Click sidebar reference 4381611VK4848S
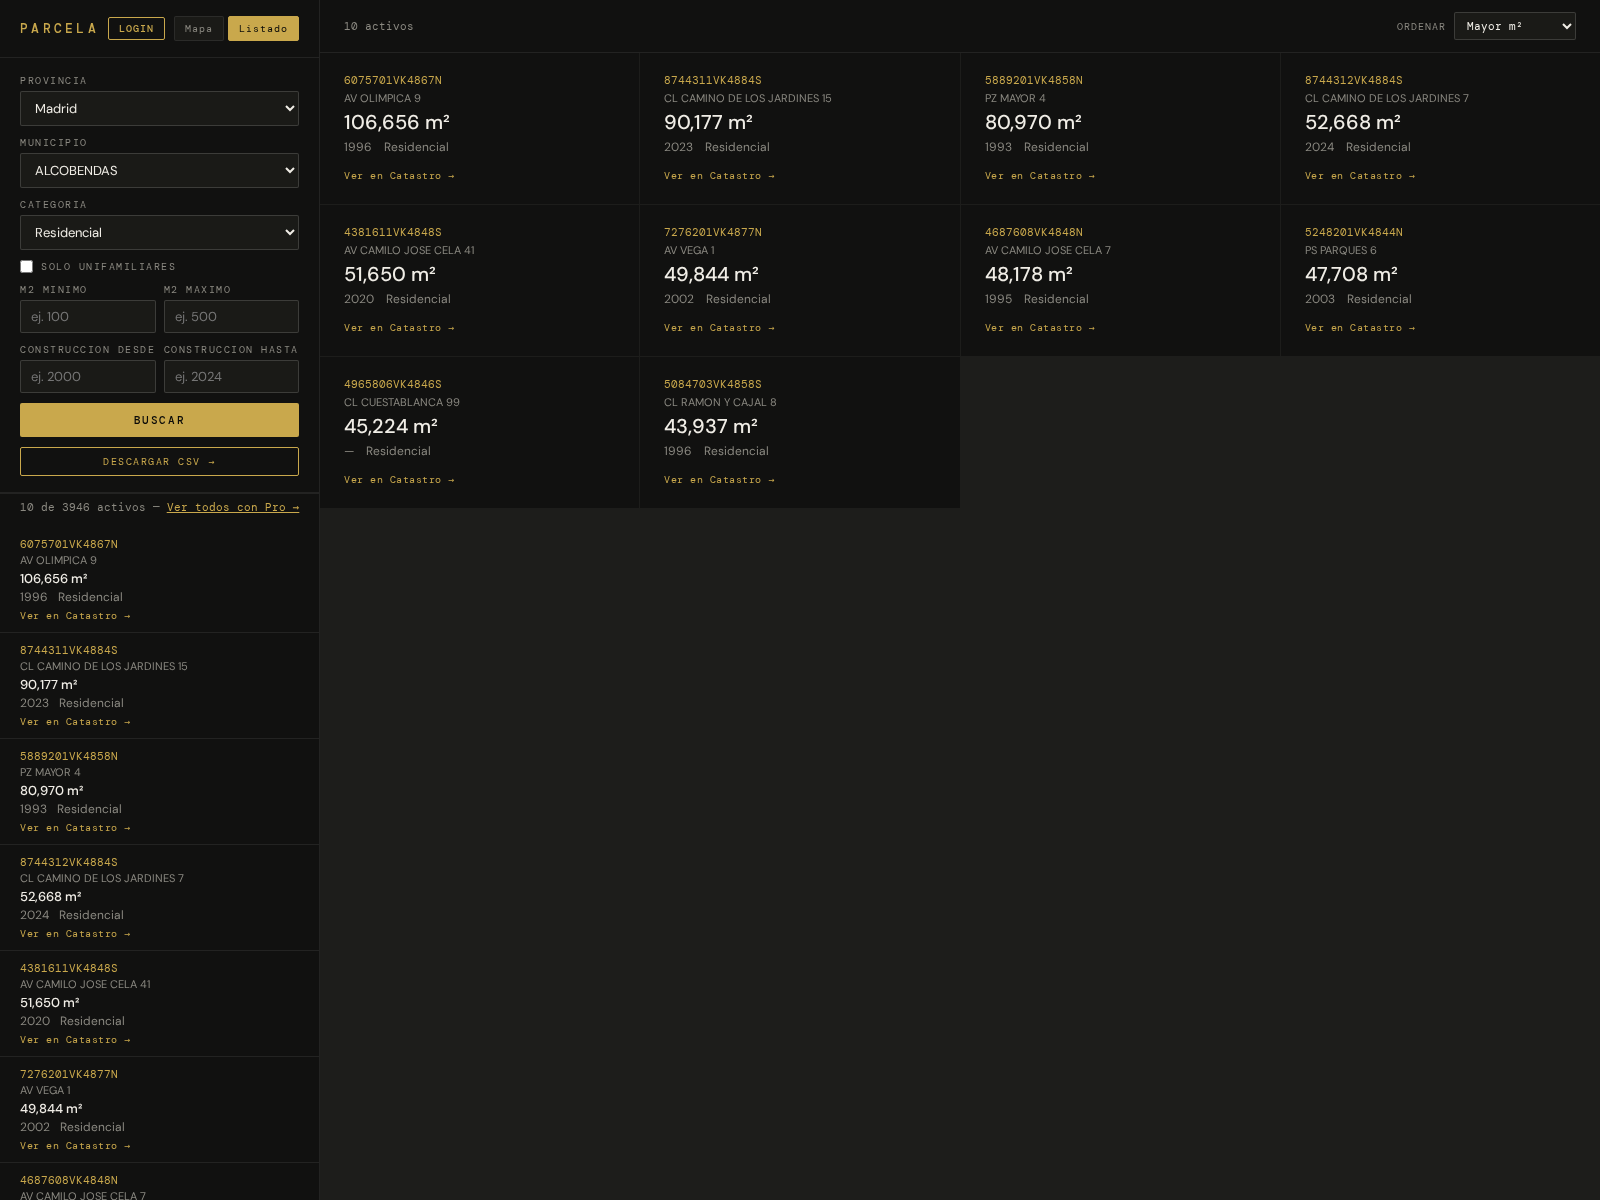 (x=69, y=968)
